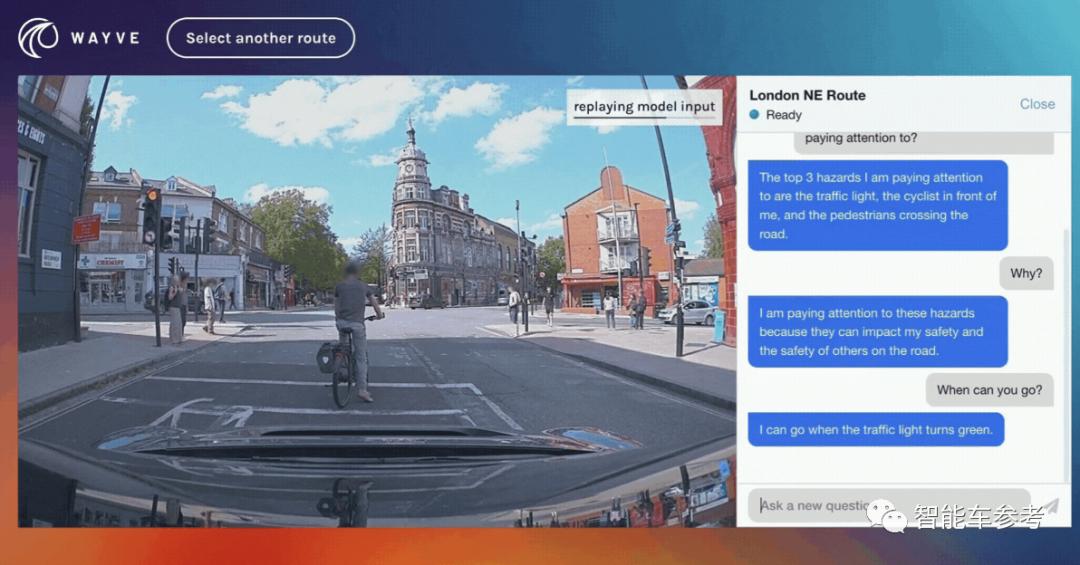Image resolution: width=1080 pixels, height=565 pixels.
Task: Select the traffic light turns green answer
Action: 875,430
